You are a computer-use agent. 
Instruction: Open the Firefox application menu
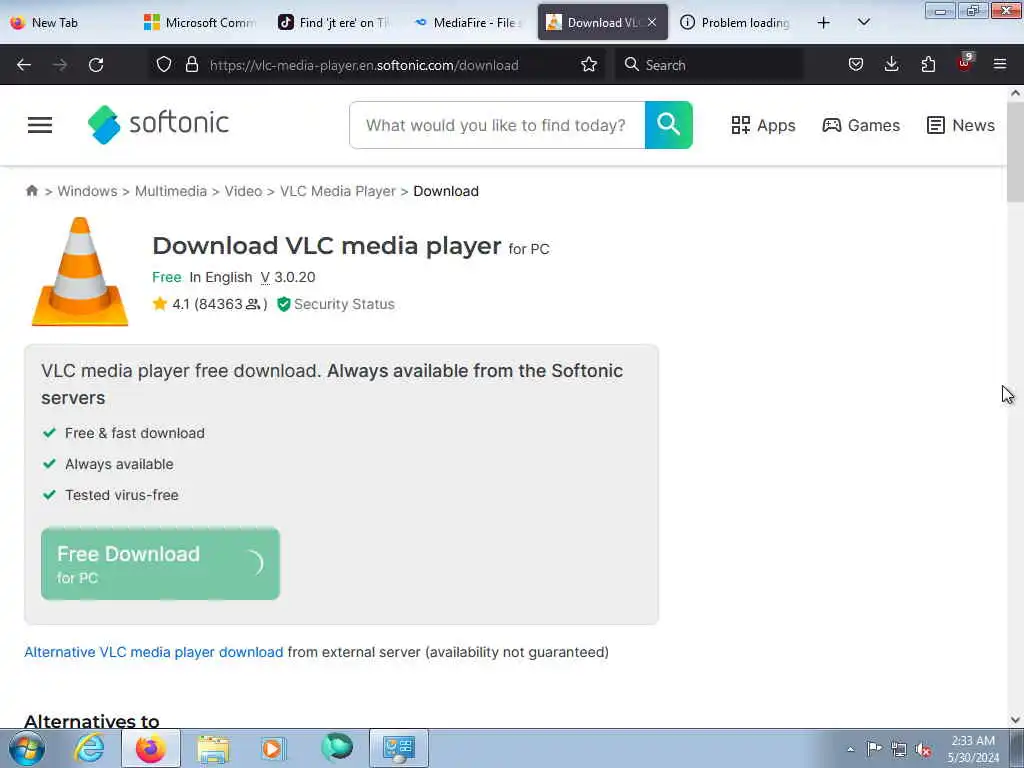point(1000,64)
